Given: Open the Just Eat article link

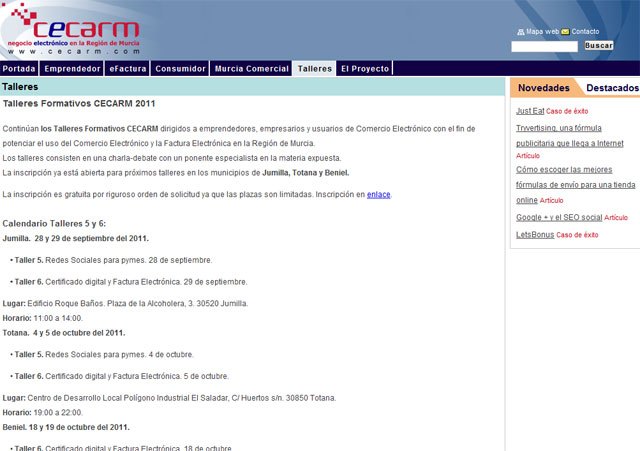Looking at the screenshot, I should [530, 111].
